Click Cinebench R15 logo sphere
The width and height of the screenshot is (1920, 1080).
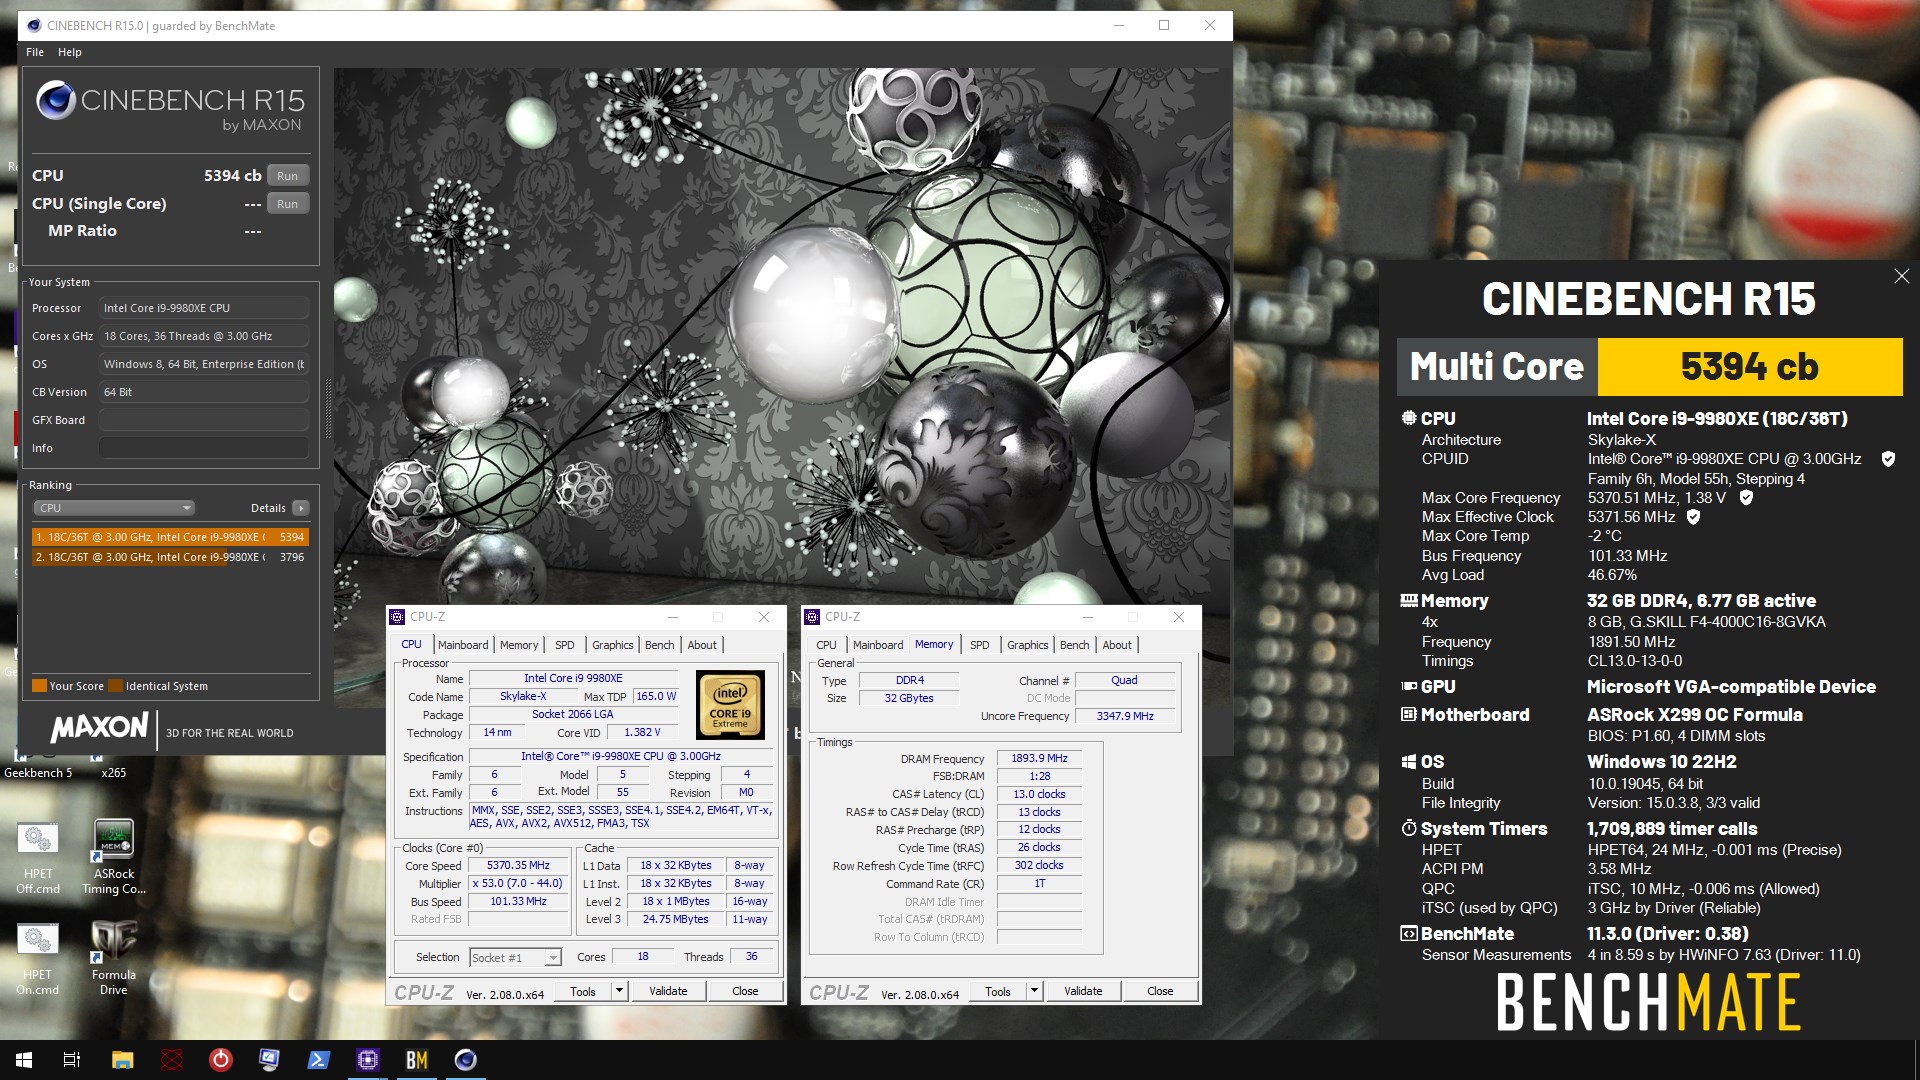56,101
